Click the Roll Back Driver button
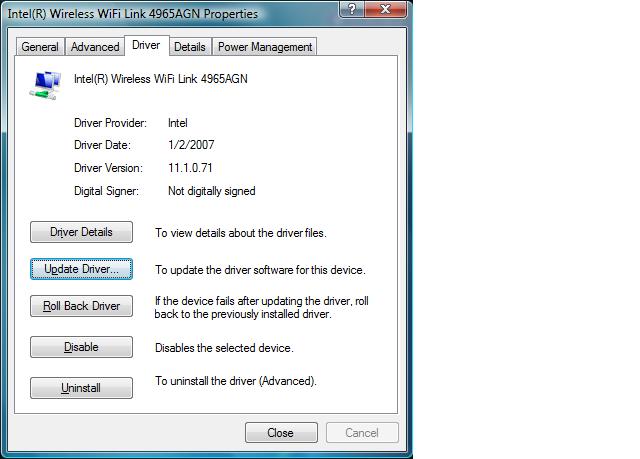 (81, 306)
